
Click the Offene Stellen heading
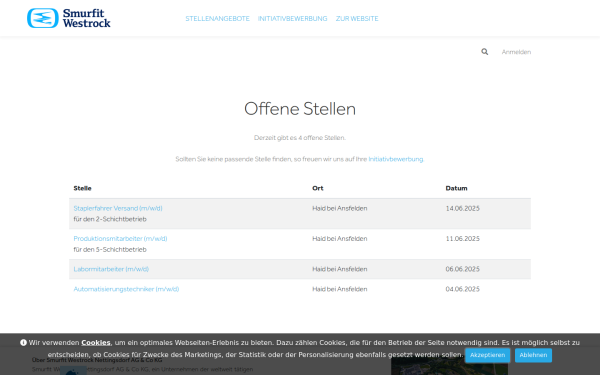click(300, 109)
